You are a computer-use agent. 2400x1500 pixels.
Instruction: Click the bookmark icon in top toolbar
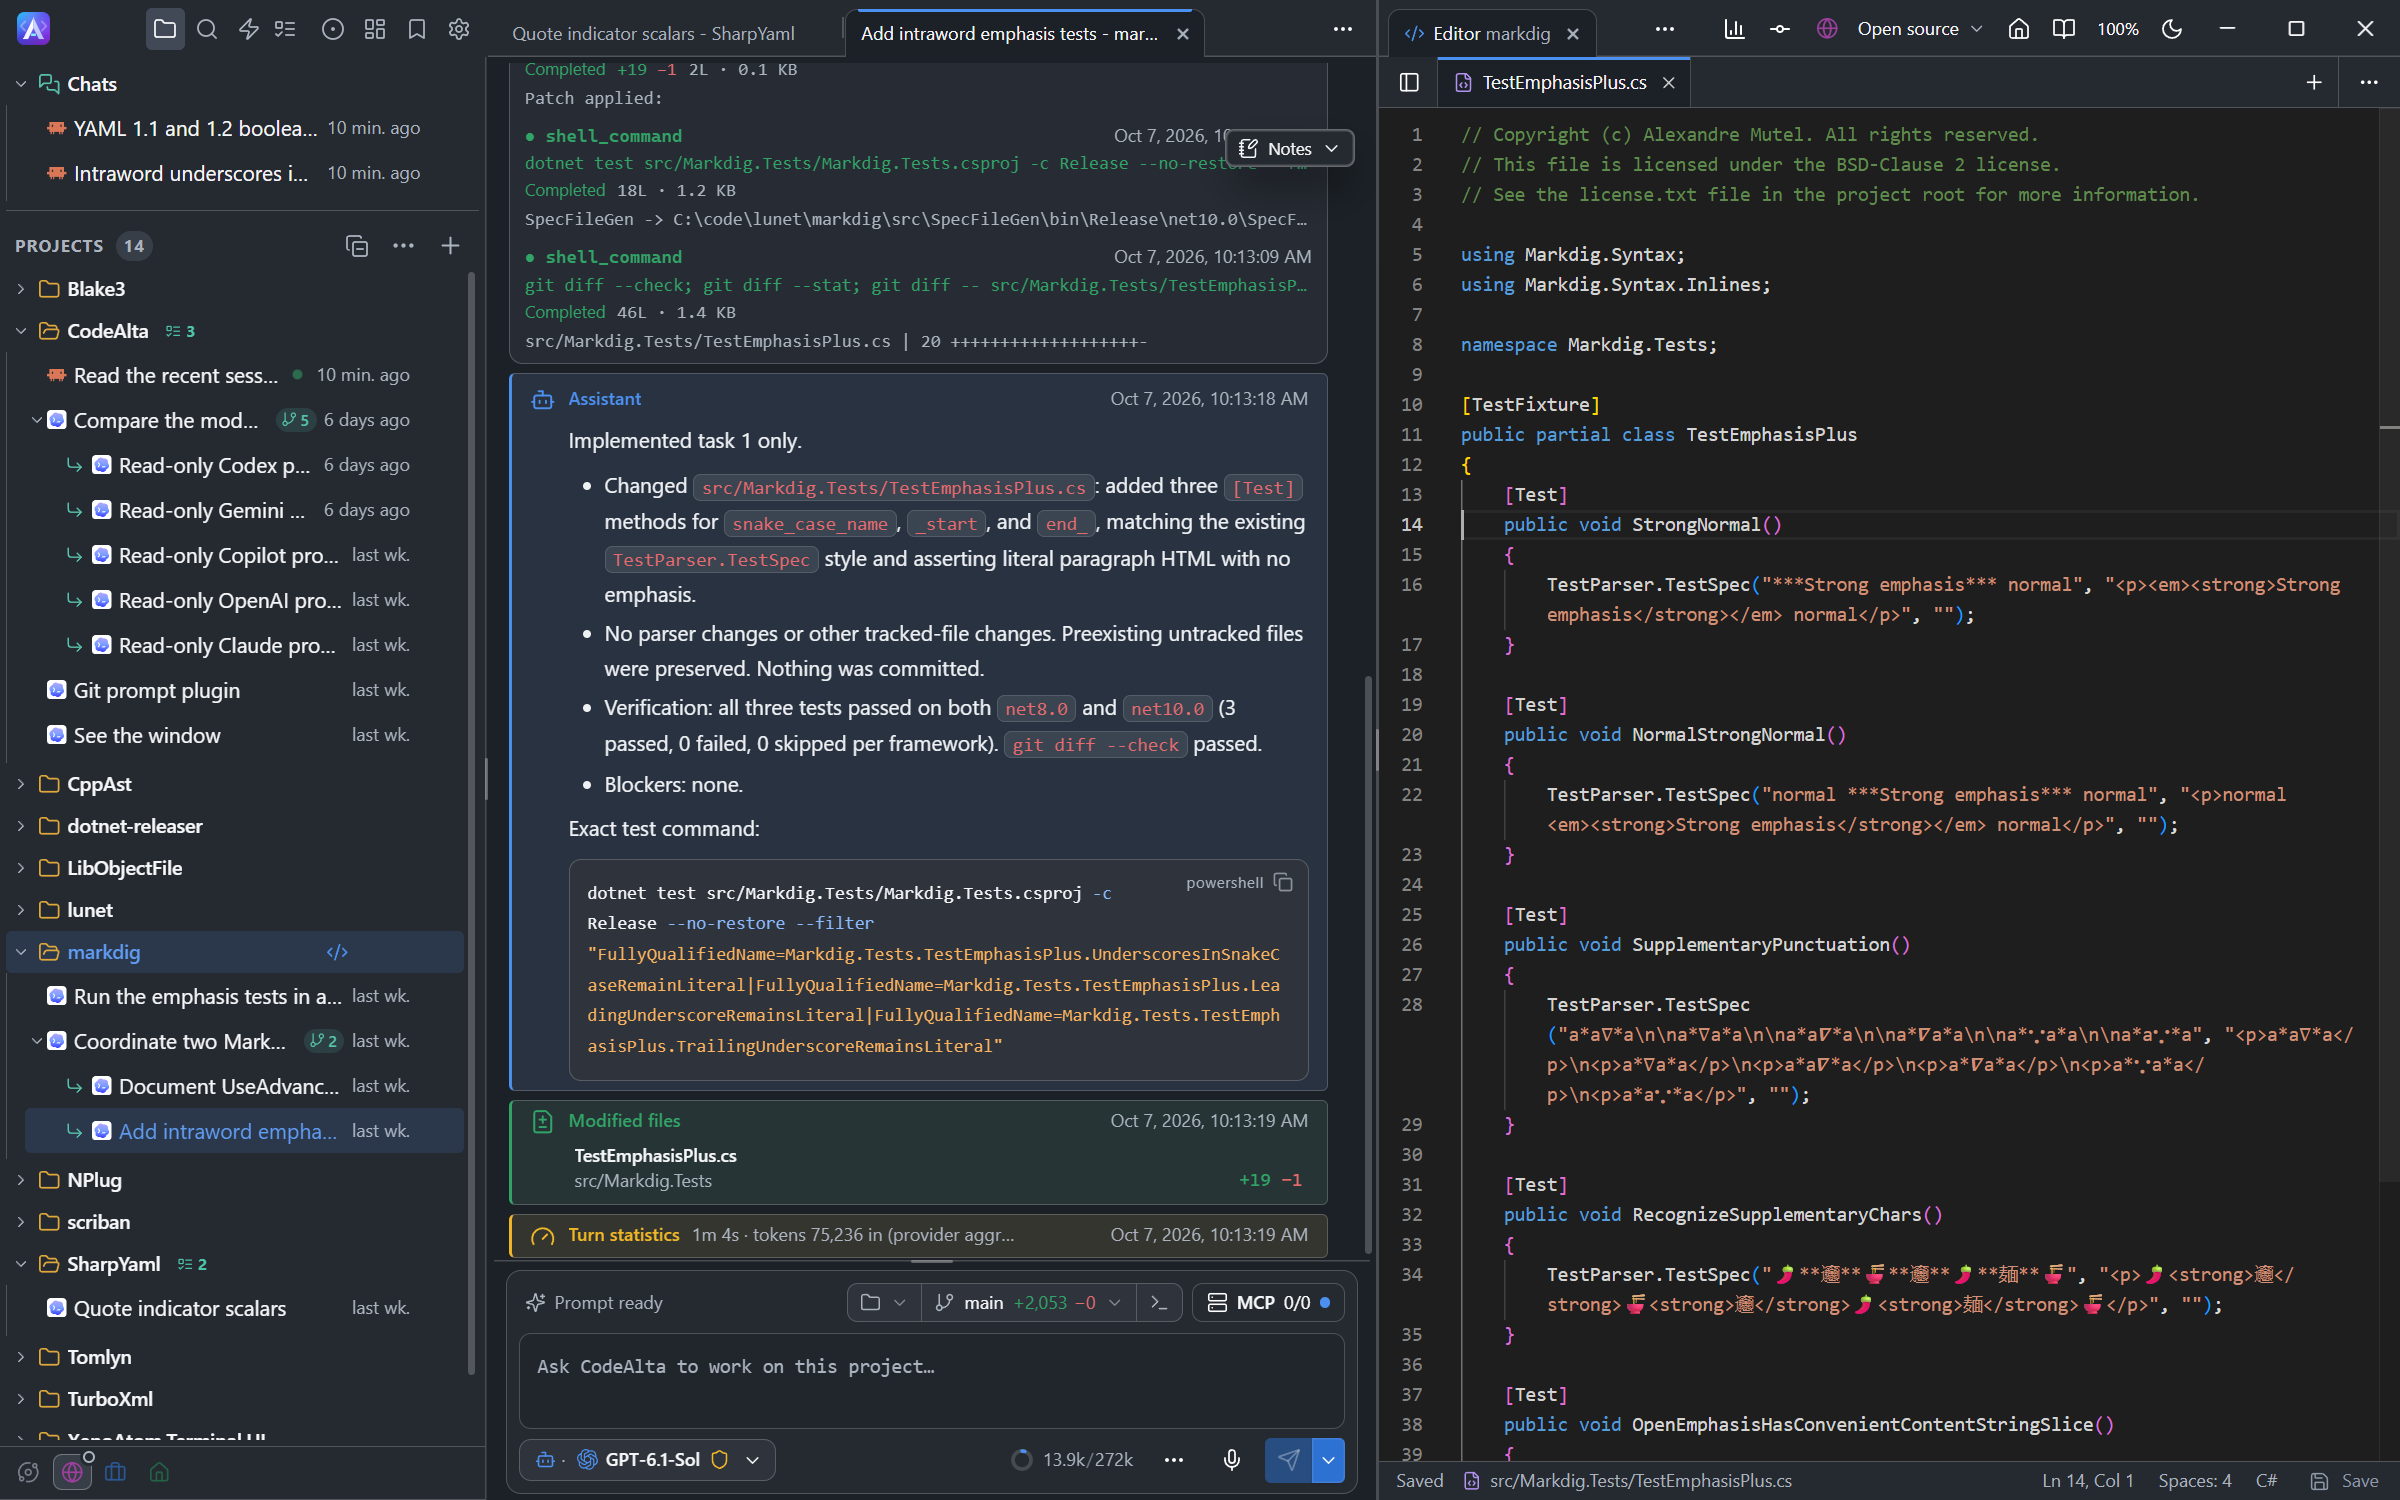(x=417, y=29)
